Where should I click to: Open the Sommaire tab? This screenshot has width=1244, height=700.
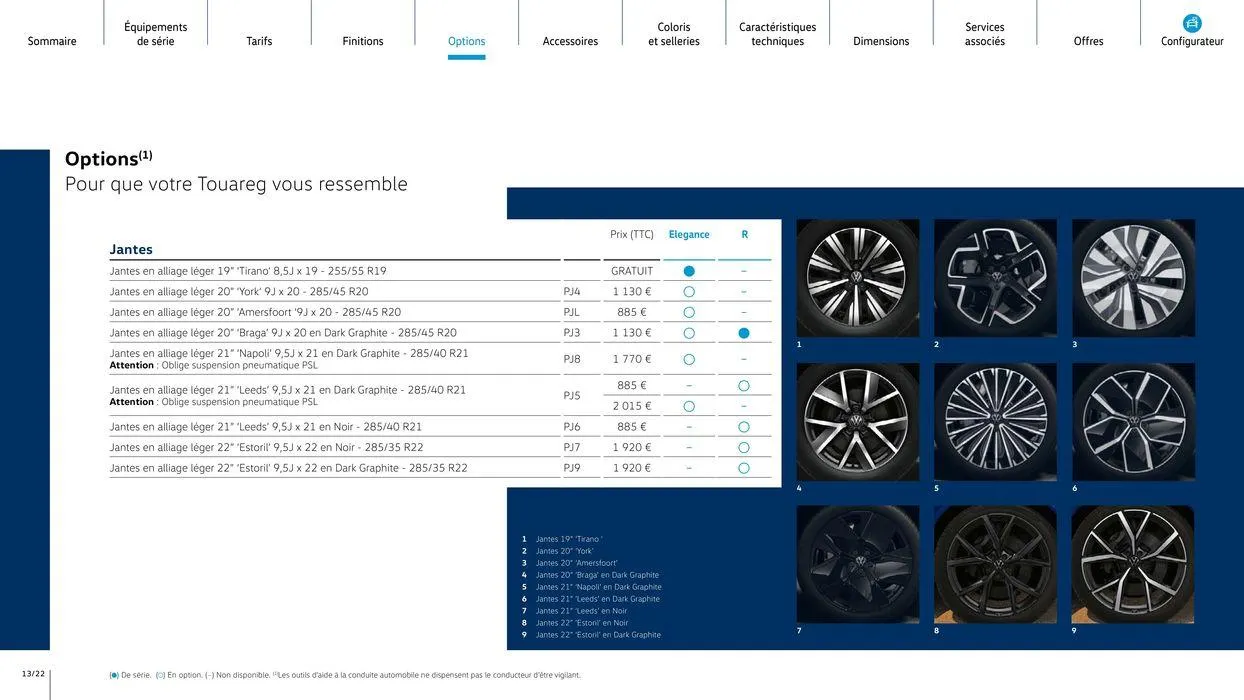52,41
